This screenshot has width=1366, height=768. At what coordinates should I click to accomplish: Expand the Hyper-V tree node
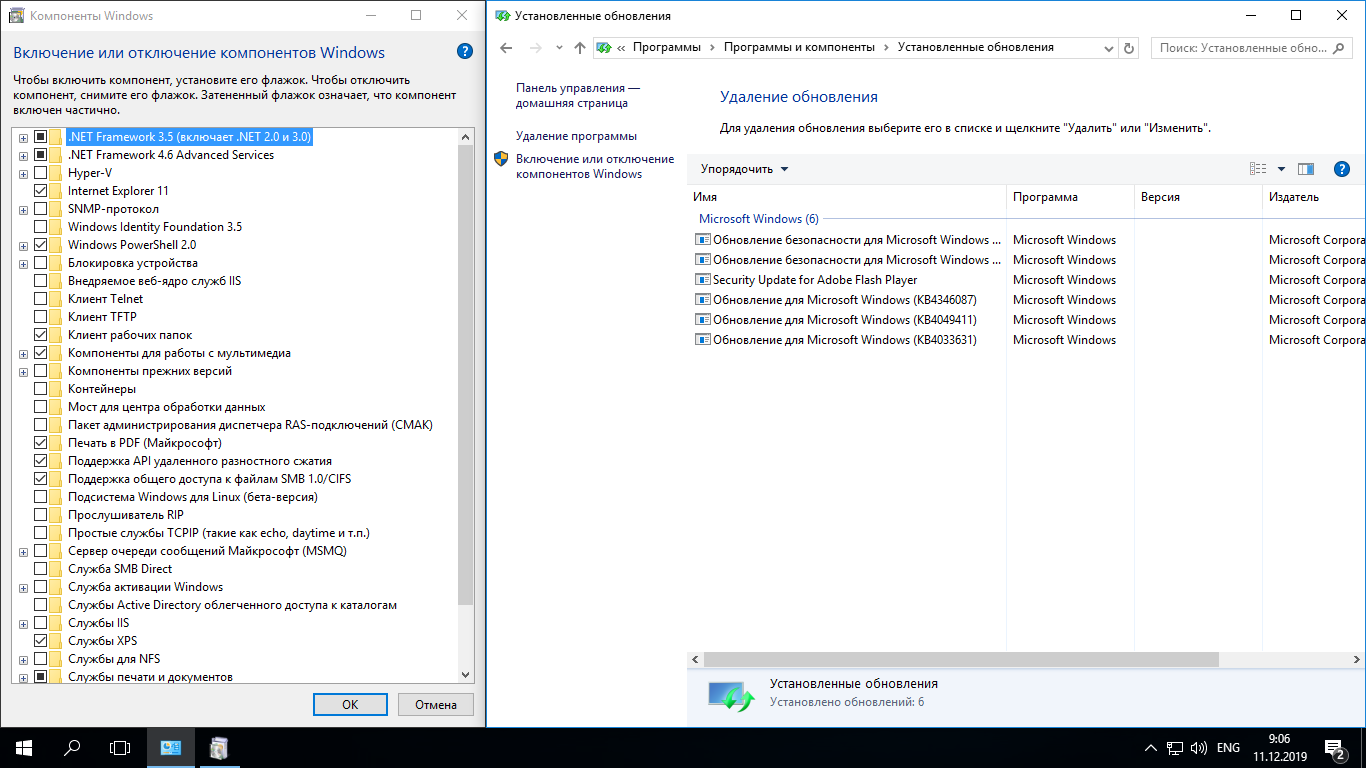pos(23,173)
